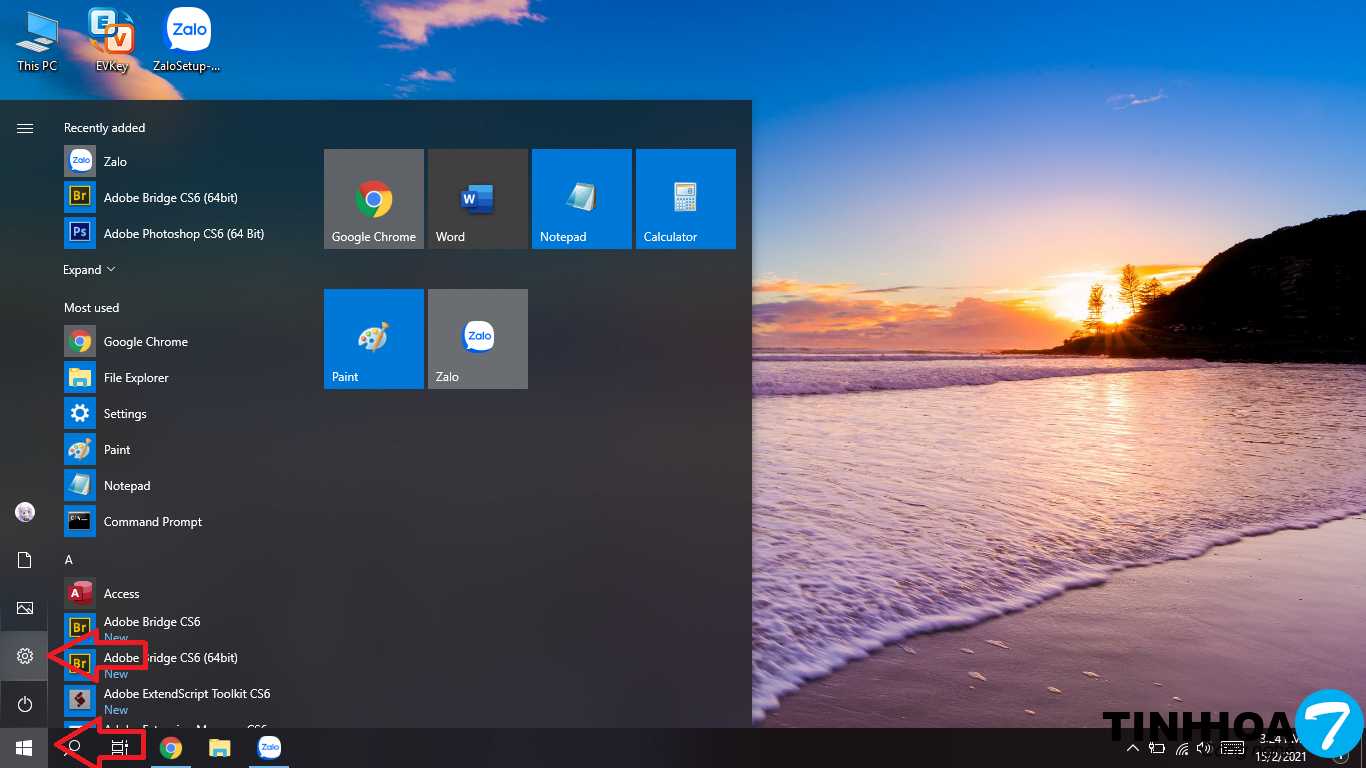The image size is (1366, 768).
Task: Open Adobe Photoshop CS6 (64 Bit)
Action: (x=183, y=234)
